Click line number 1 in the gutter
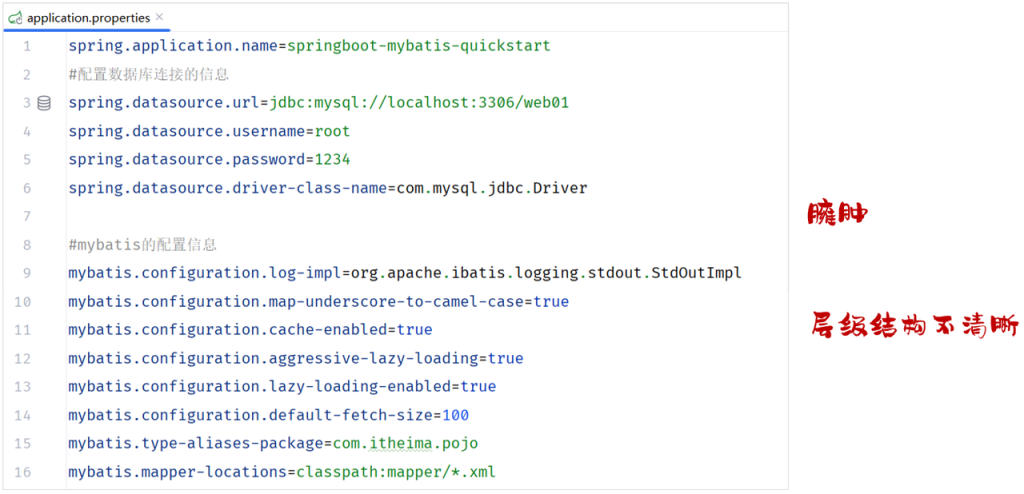Image resolution: width=1024 pixels, height=494 pixels. pyautogui.click(x=26, y=47)
